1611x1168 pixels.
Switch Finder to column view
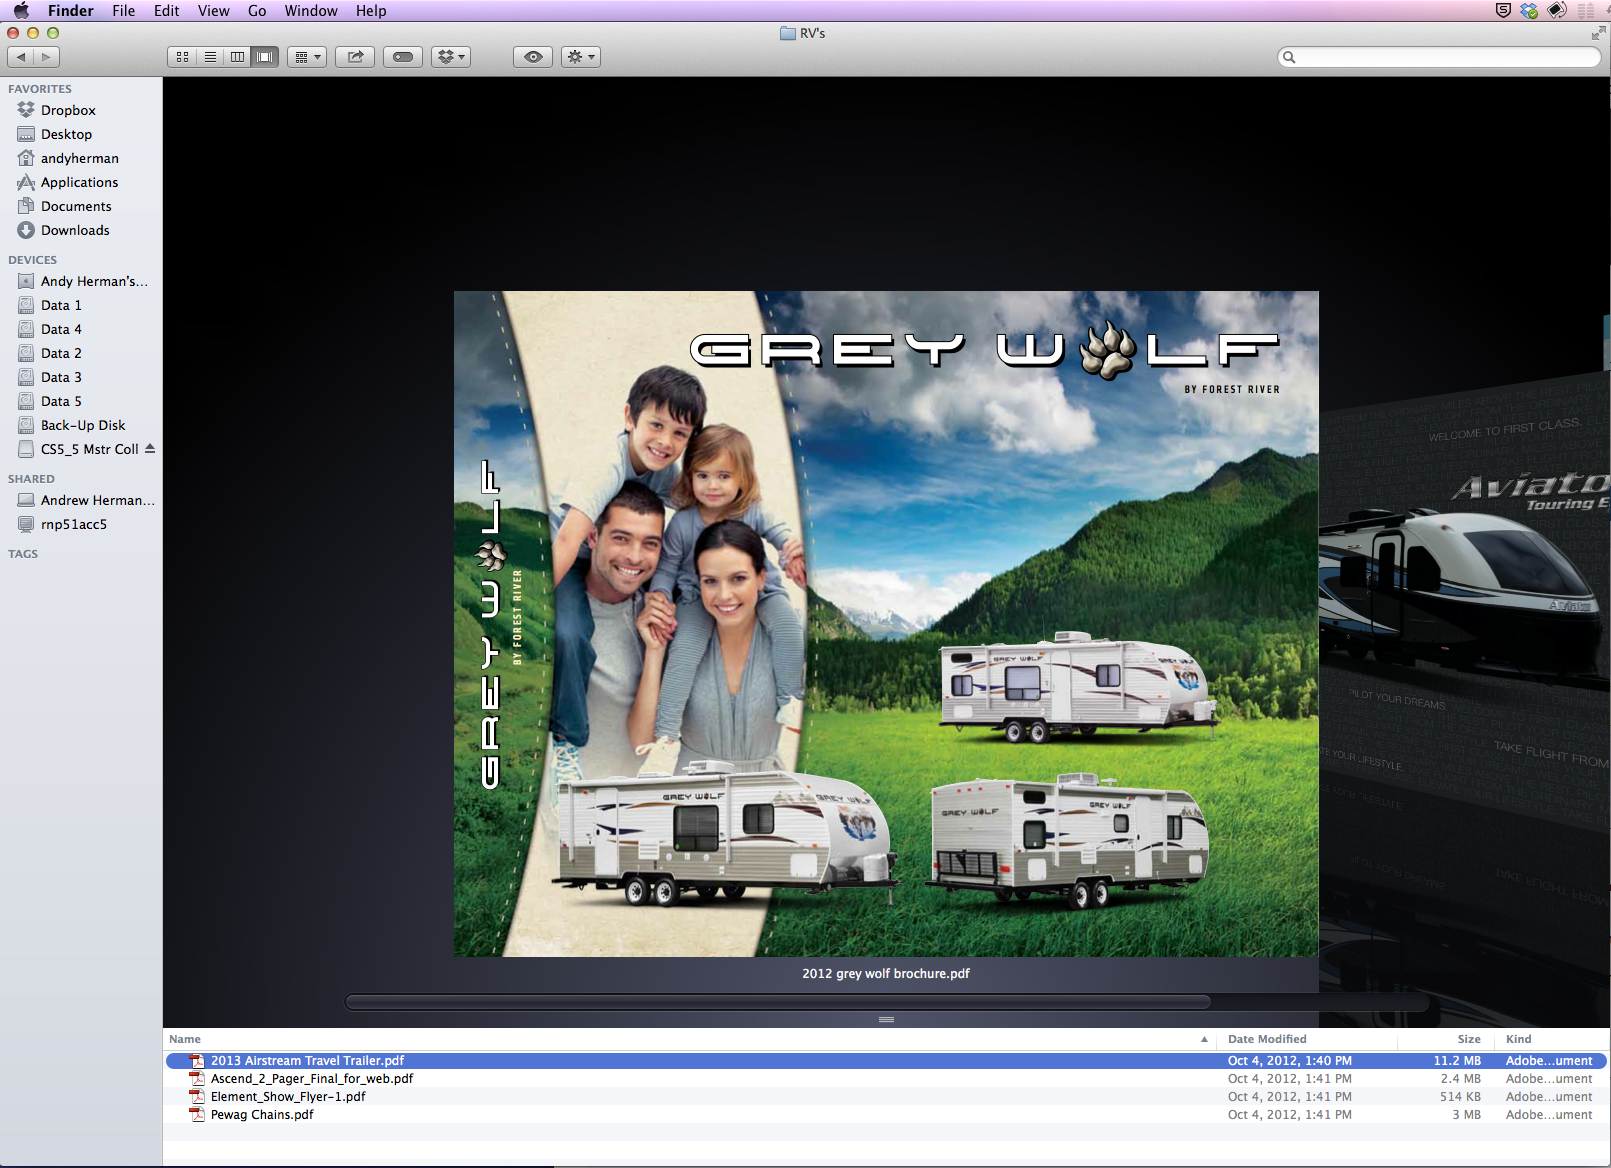point(237,57)
